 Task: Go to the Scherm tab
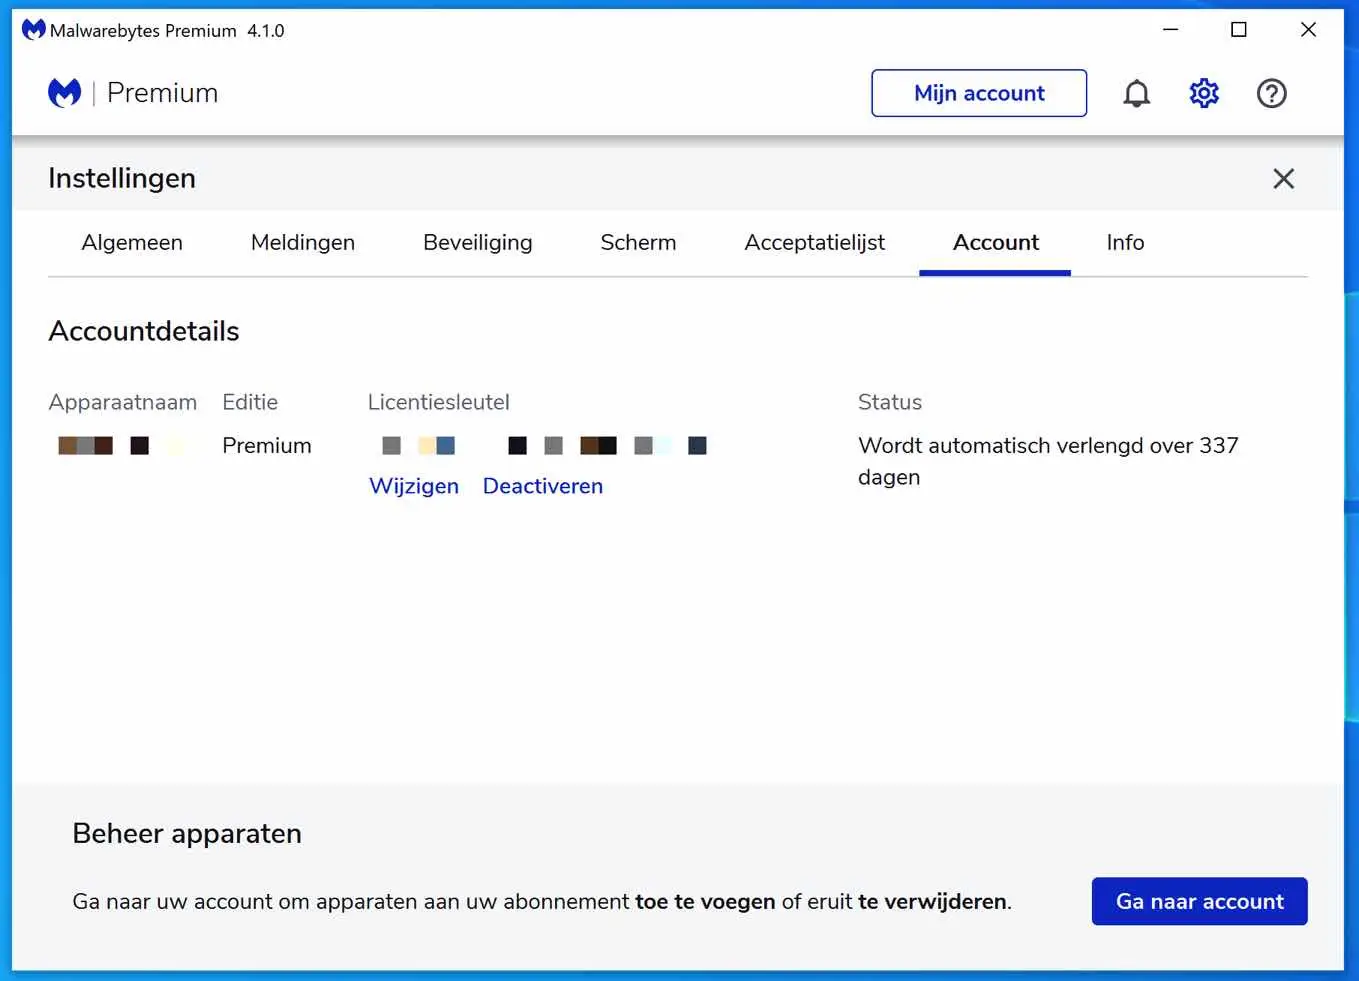[x=638, y=242]
